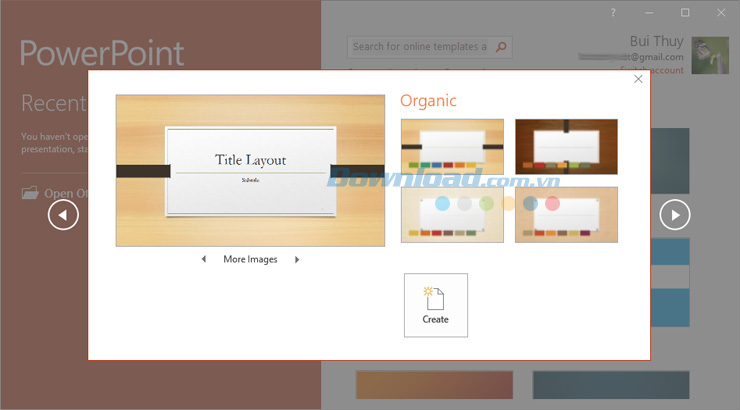740x410 pixels.
Task: Click Open Other Presentations folder icon
Action: (30, 192)
